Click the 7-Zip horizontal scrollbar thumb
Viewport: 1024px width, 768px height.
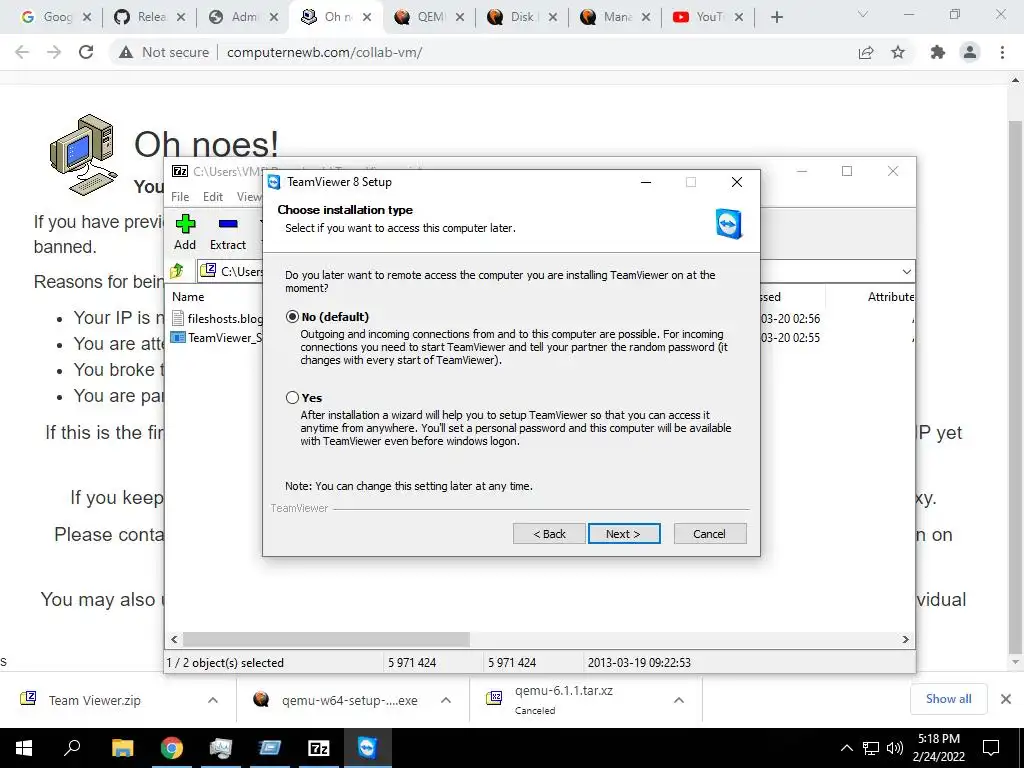(326, 639)
